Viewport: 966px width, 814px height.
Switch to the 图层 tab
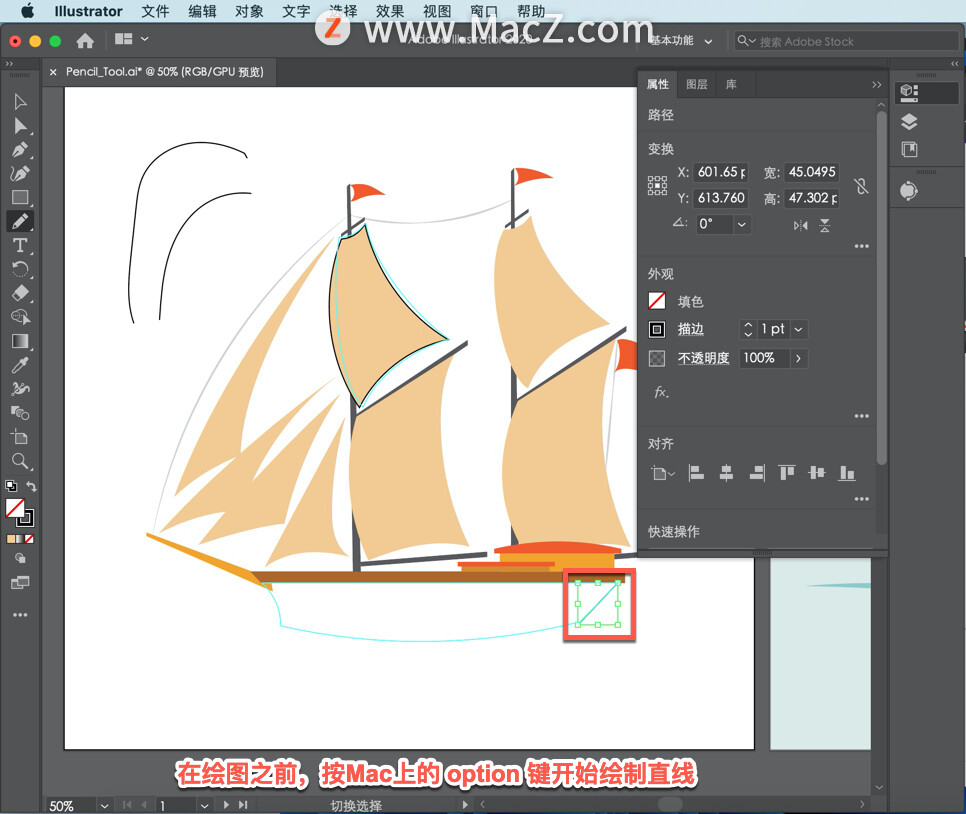pos(697,84)
